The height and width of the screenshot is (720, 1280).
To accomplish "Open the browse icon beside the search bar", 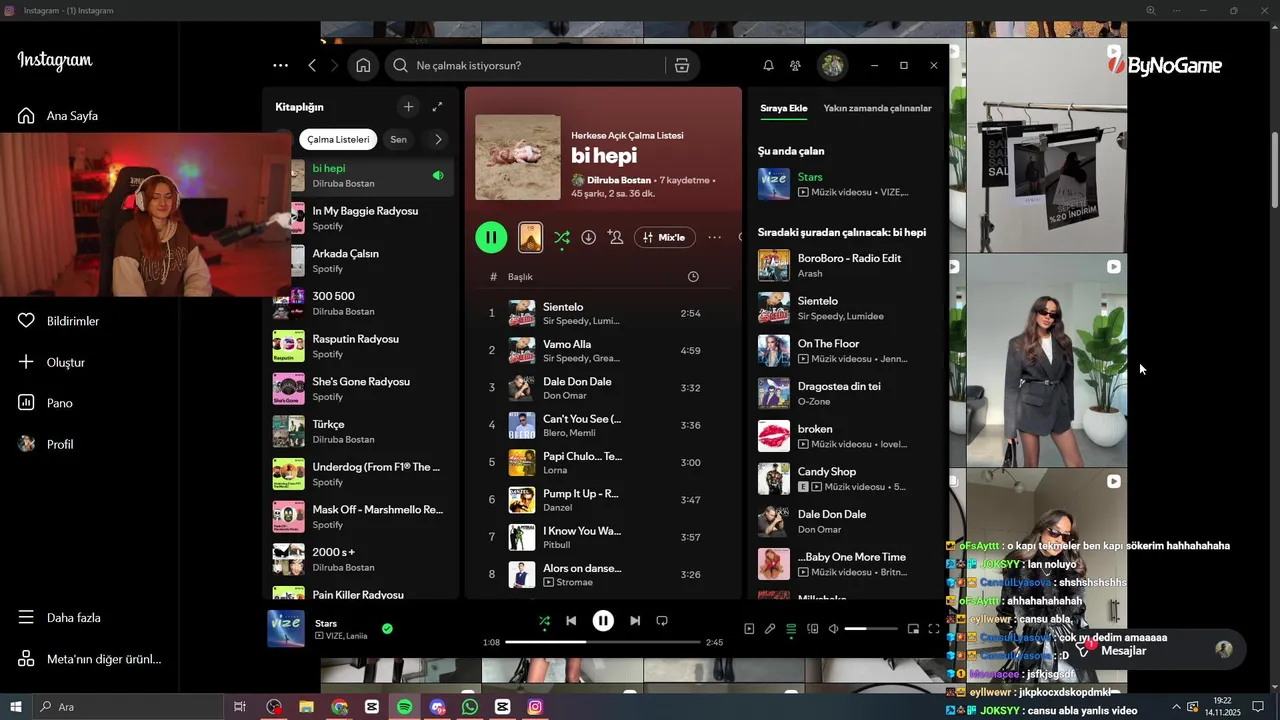I will (x=682, y=65).
